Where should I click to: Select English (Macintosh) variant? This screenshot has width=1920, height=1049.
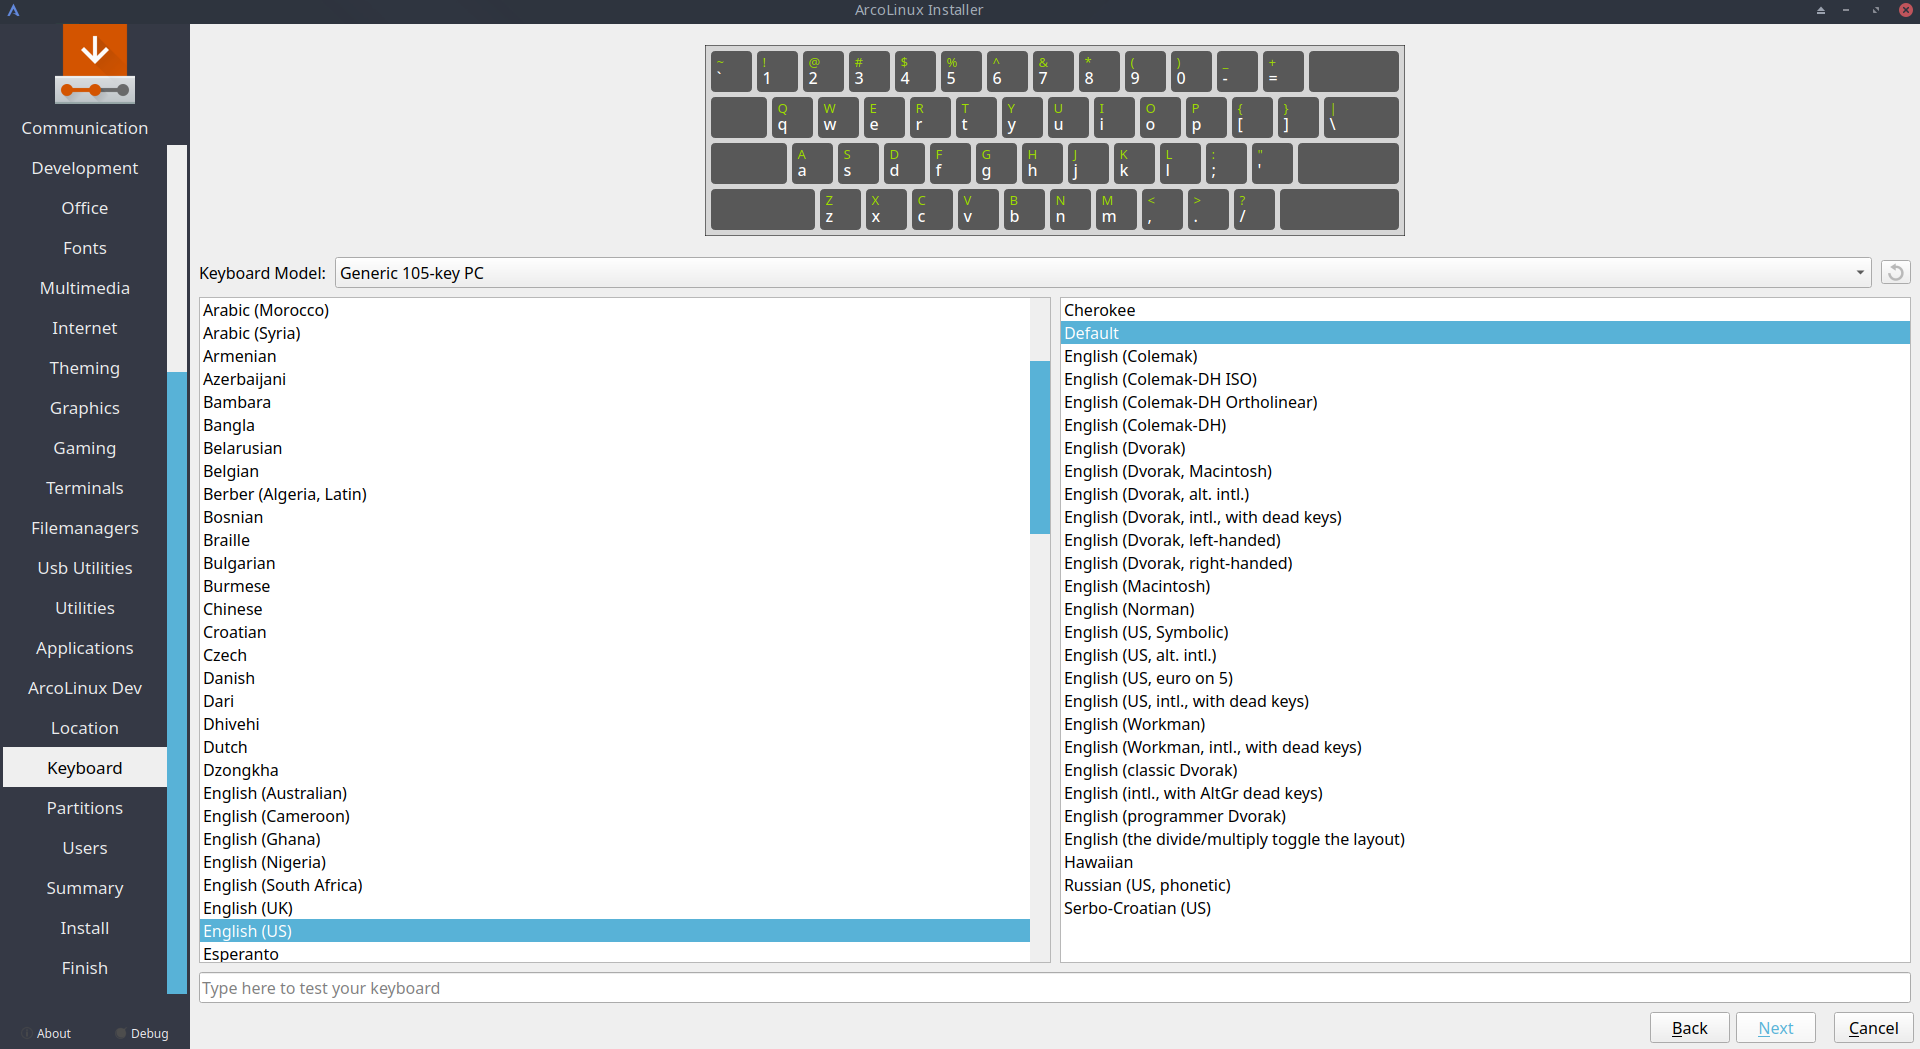[1485, 586]
